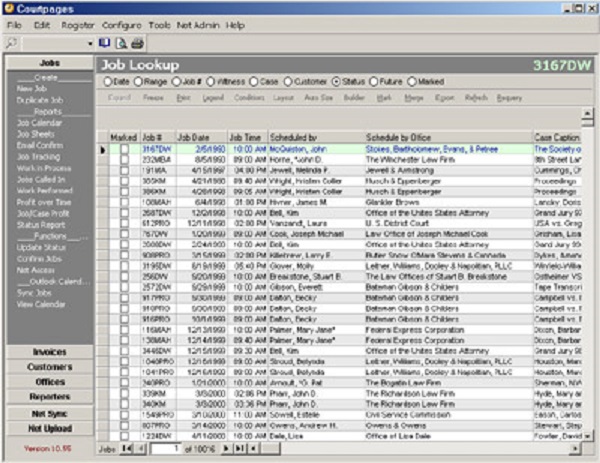Open the Configure menu
Viewport: 600px width, 463px height.
pos(122,26)
